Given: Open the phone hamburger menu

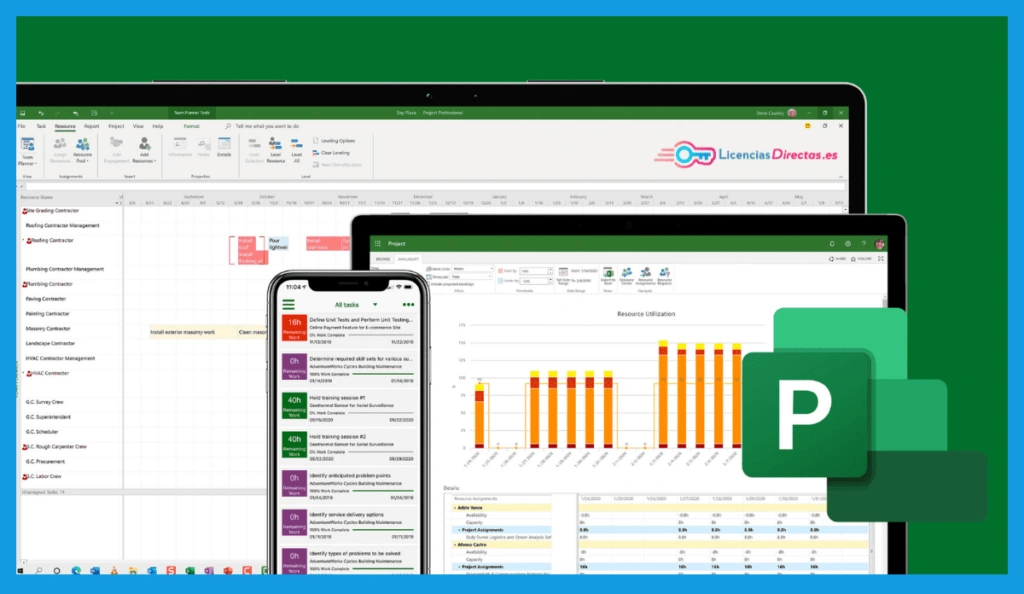Looking at the screenshot, I should click(289, 304).
